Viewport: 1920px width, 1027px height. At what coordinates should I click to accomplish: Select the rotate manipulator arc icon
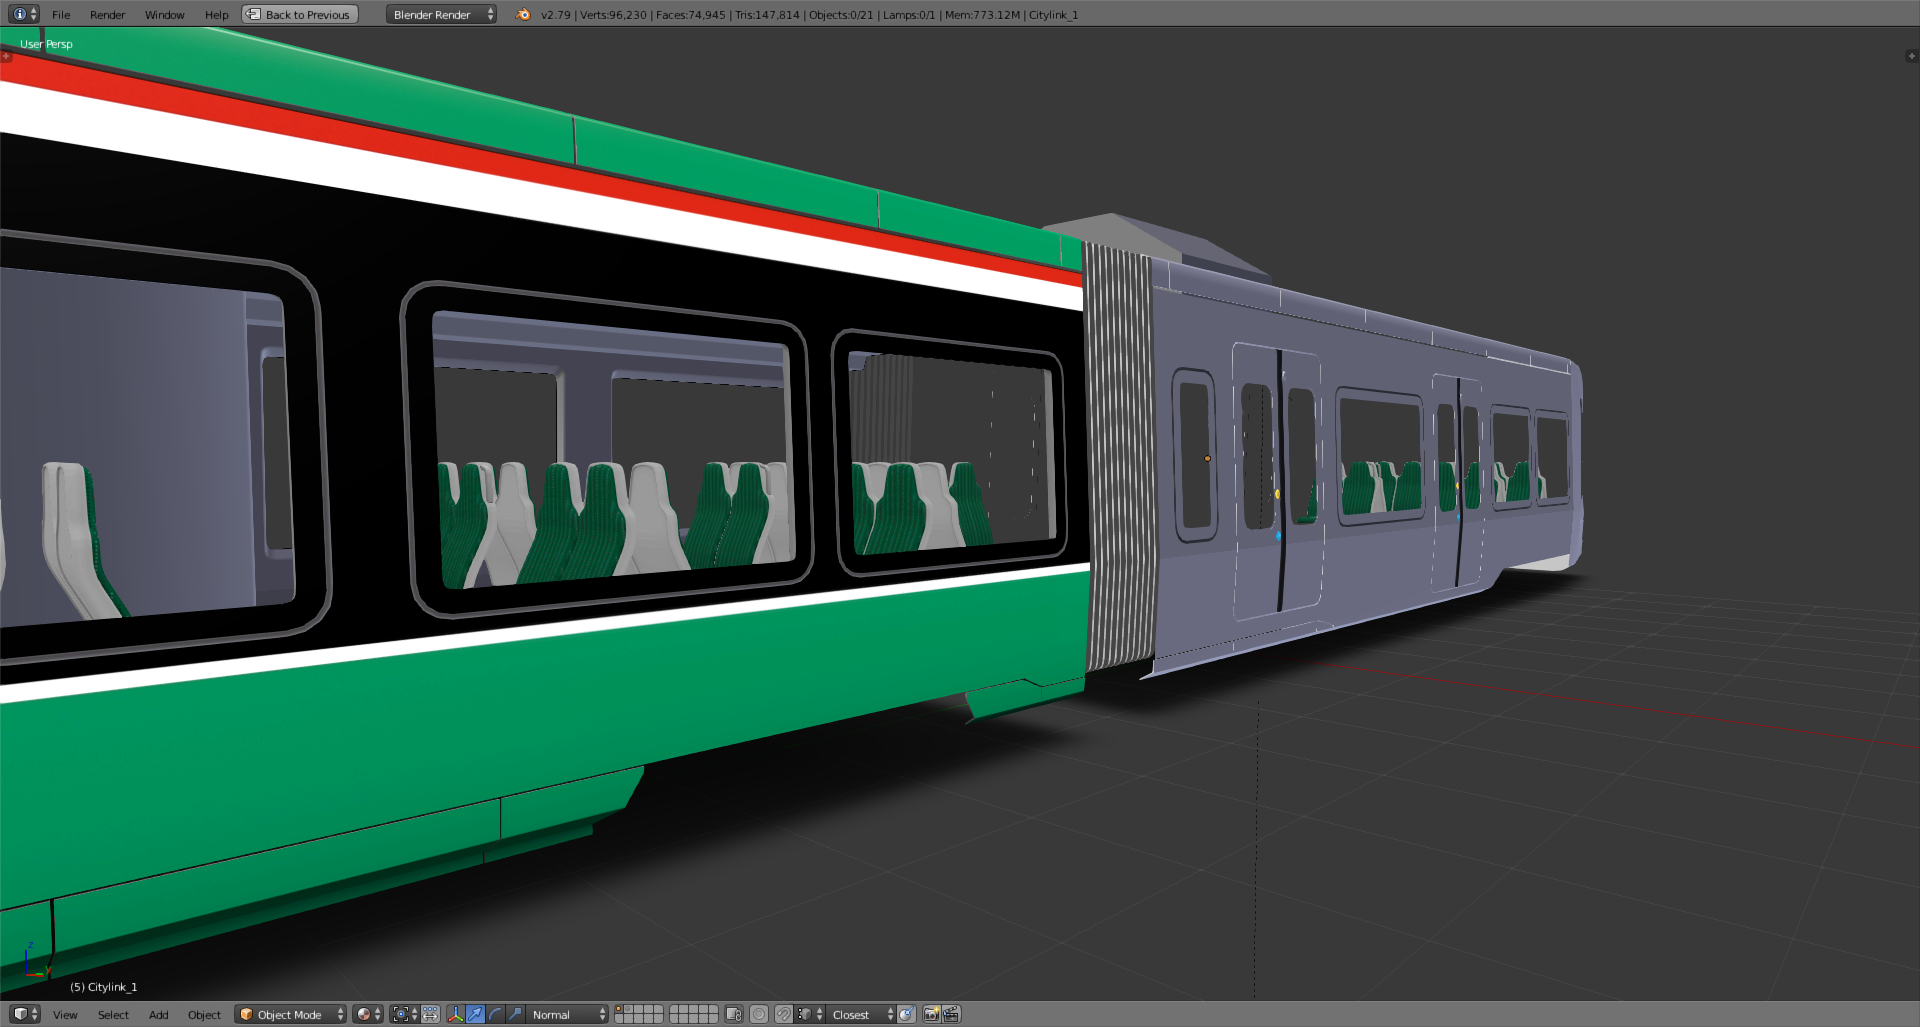click(x=495, y=1014)
